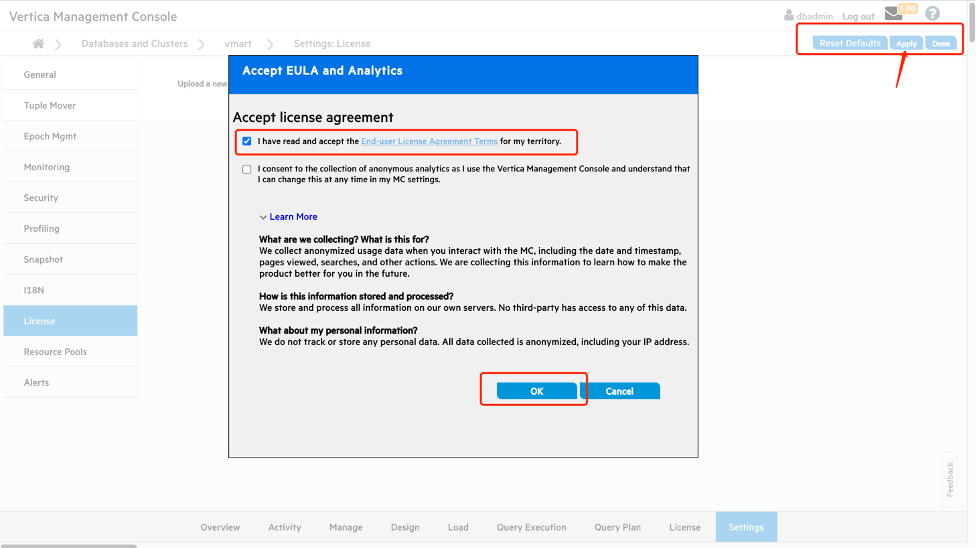Open the mail messages icon
Image resolution: width=976 pixels, height=548 pixels.
pos(893,14)
